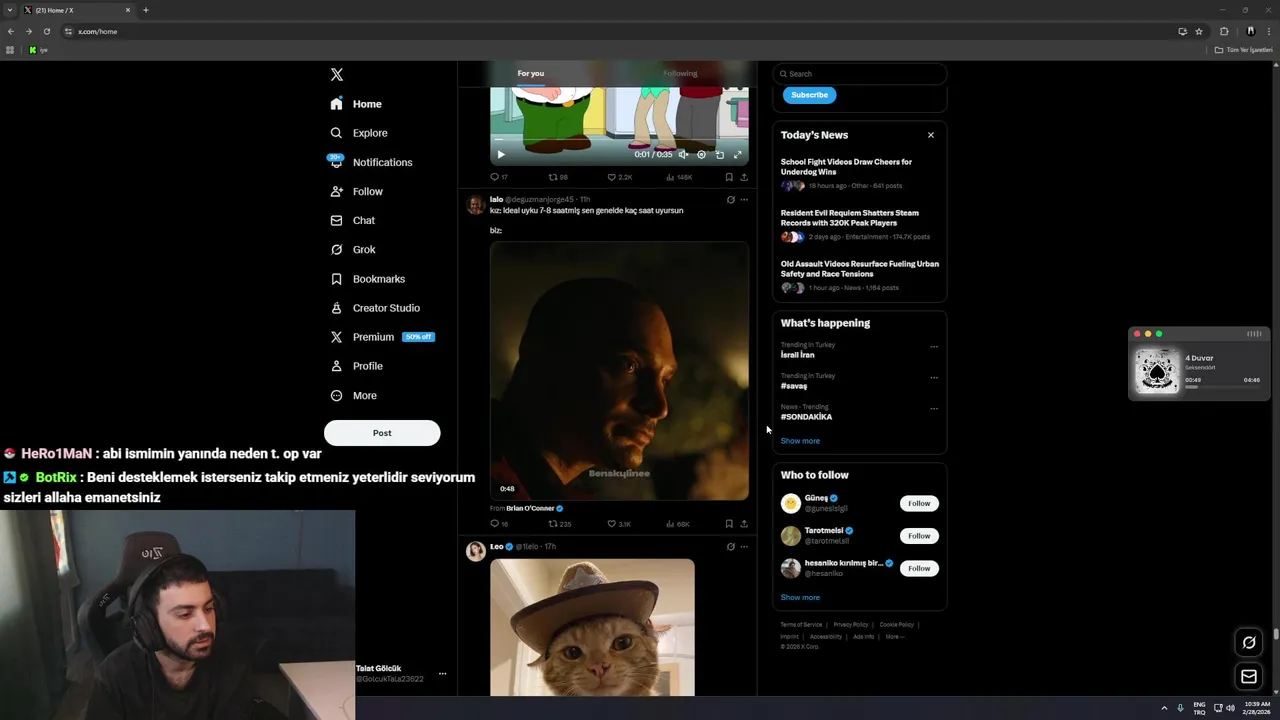Image resolution: width=1280 pixels, height=720 pixels.
Task: Open account menu next to Talat Gölcük
Action: click(x=442, y=674)
